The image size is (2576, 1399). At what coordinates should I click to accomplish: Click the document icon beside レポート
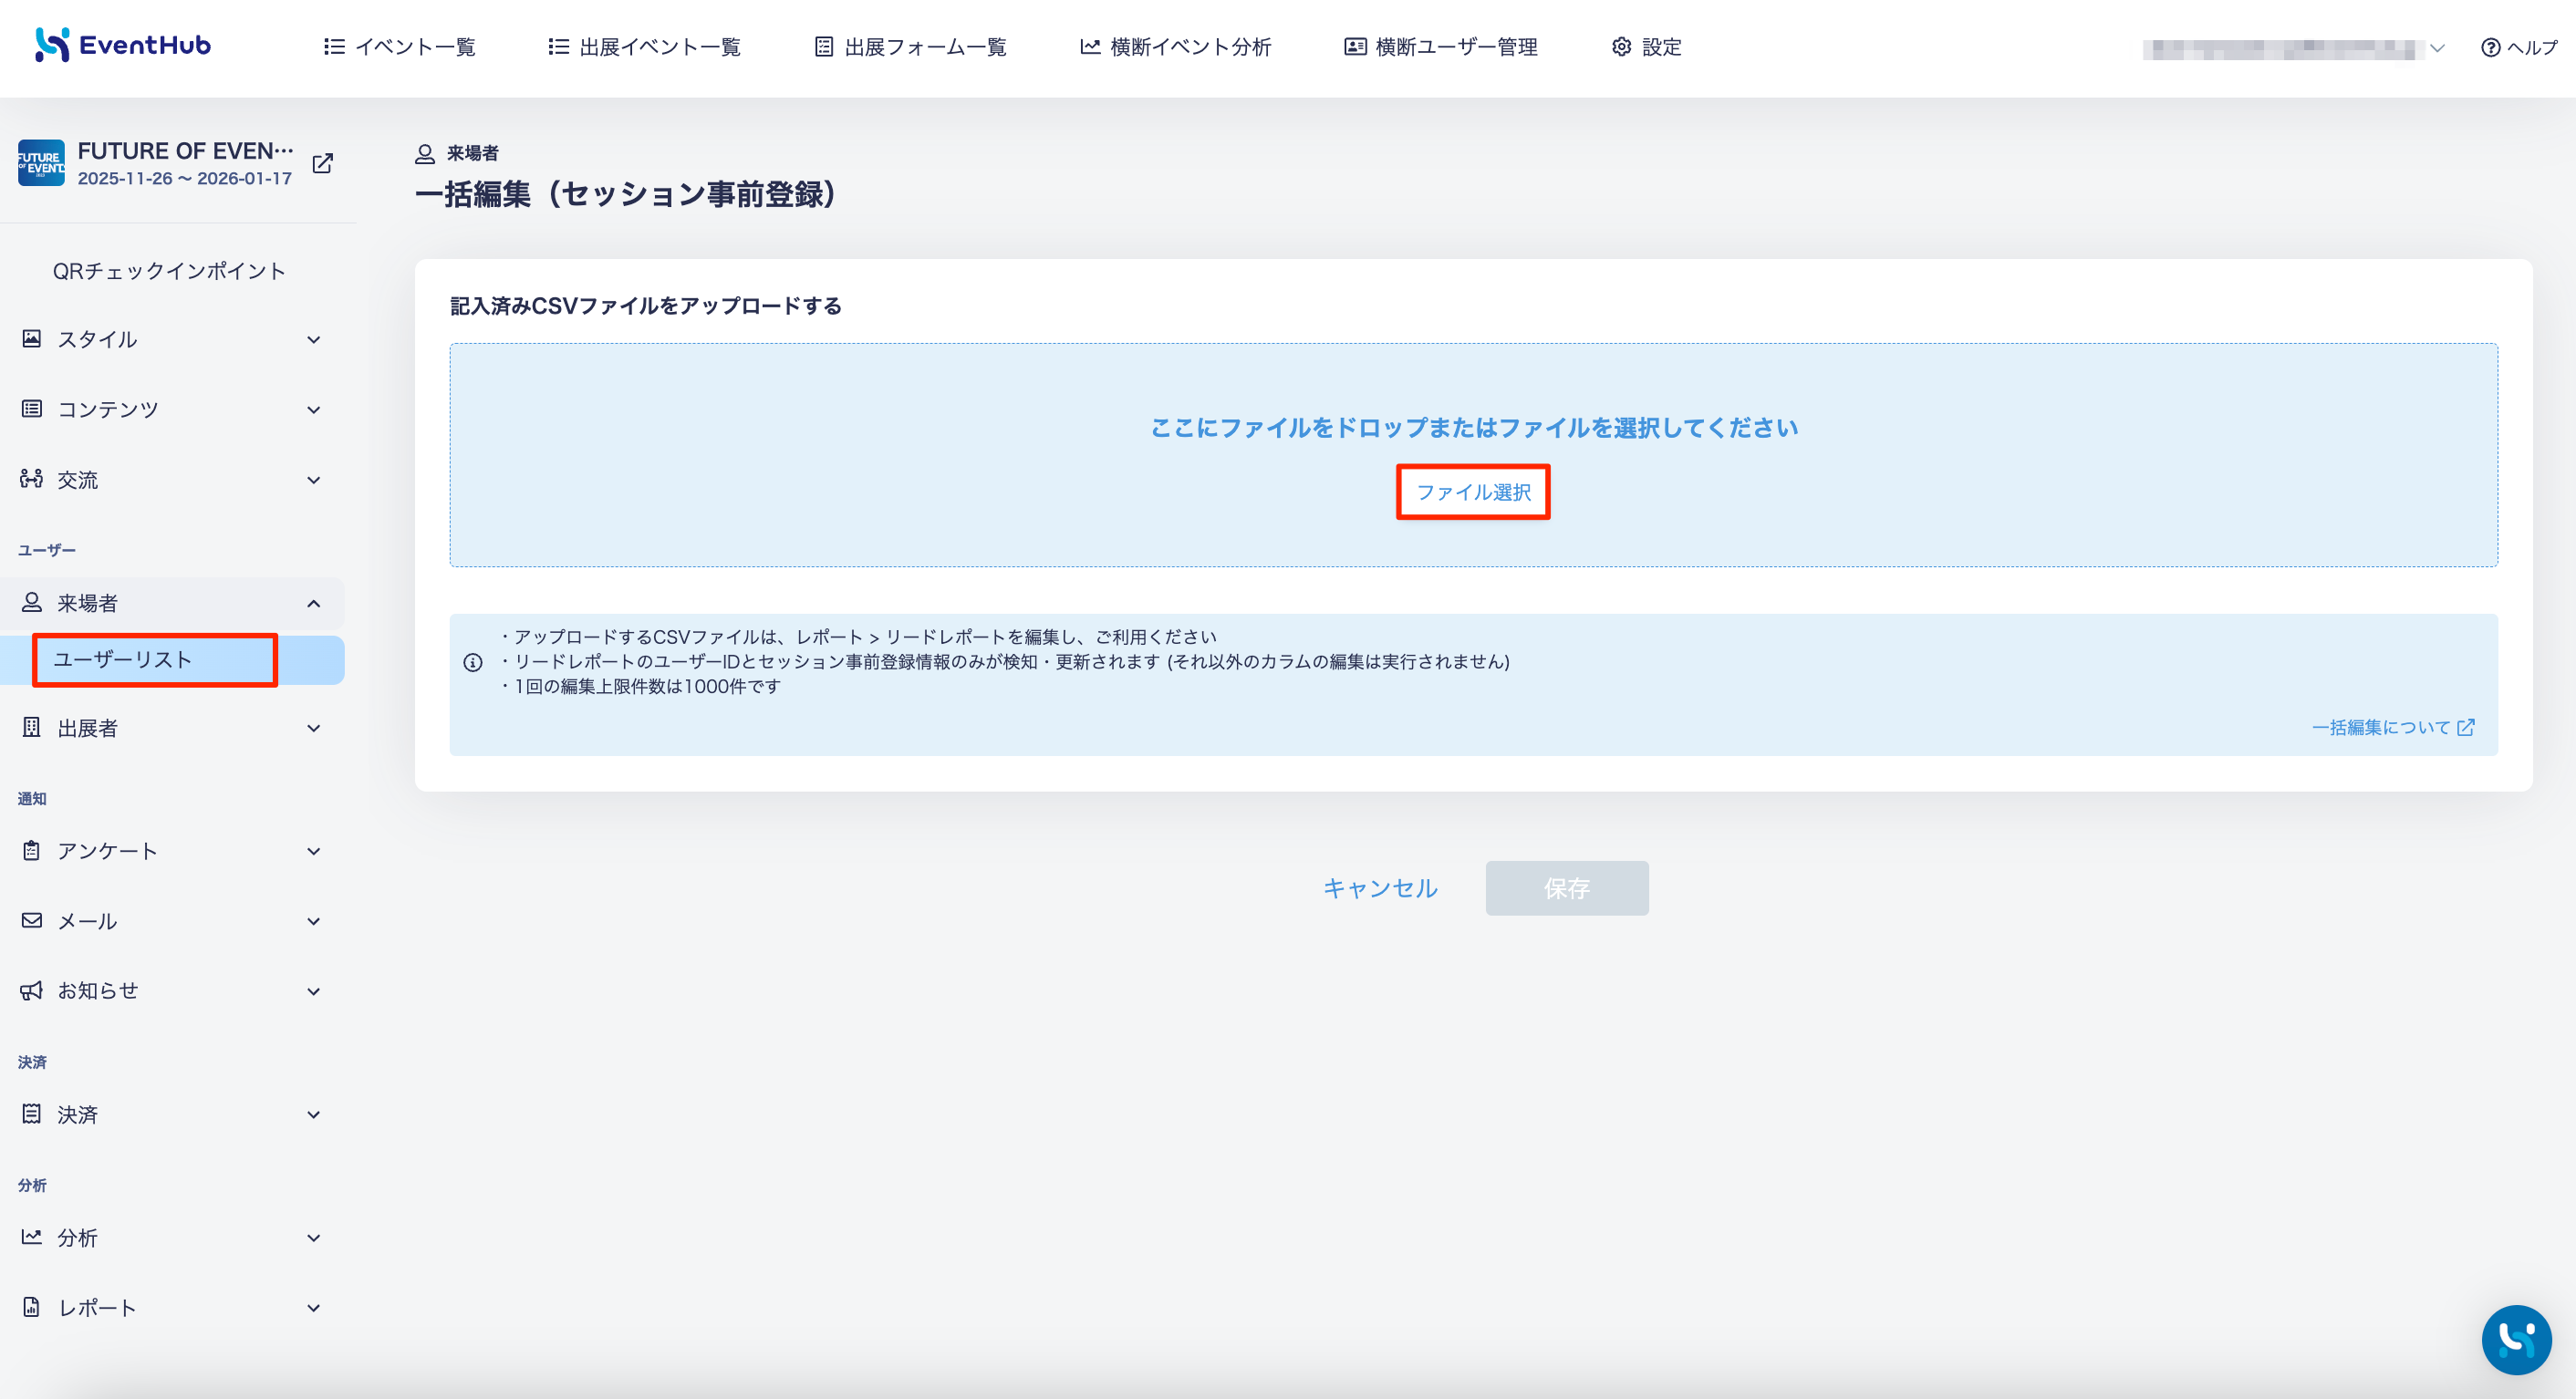pyautogui.click(x=32, y=1307)
